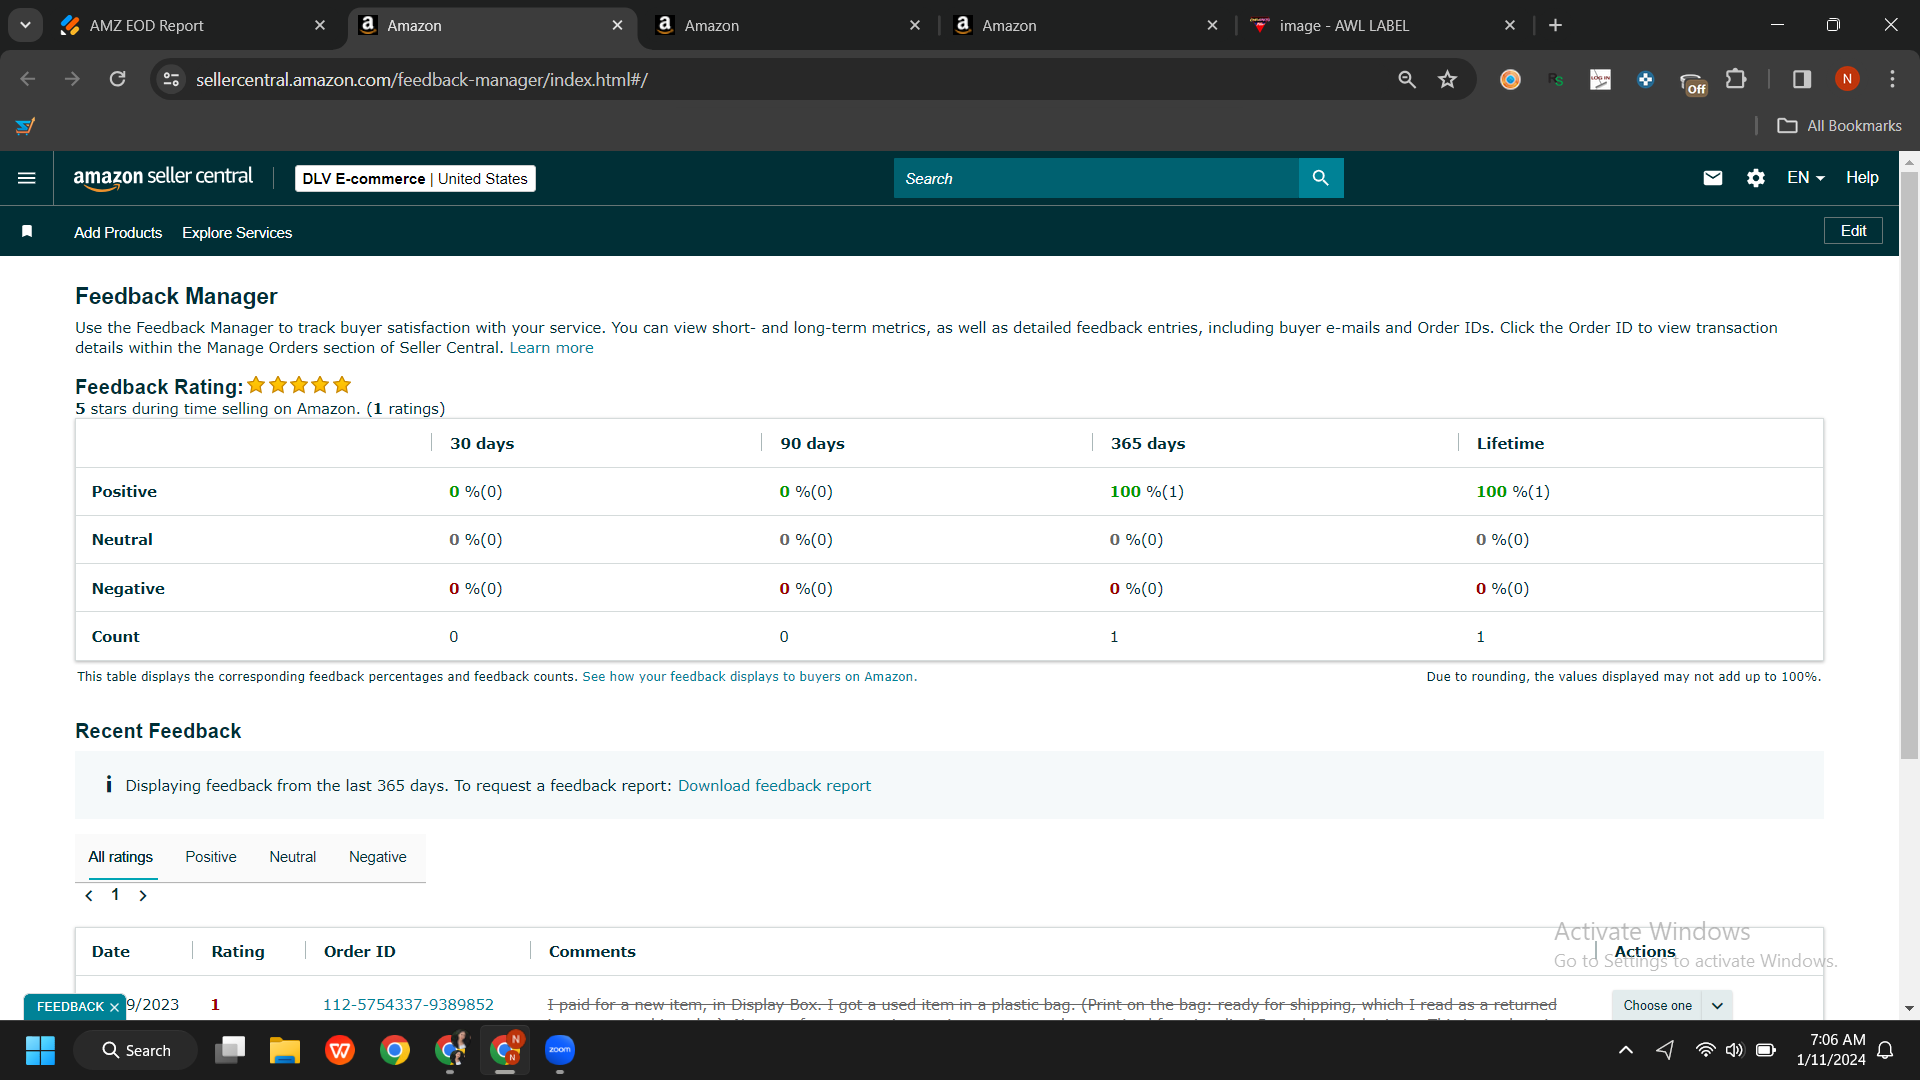The height and width of the screenshot is (1080, 1920).
Task: Click the 'Off' labeled extension icon
Action: point(1692,83)
